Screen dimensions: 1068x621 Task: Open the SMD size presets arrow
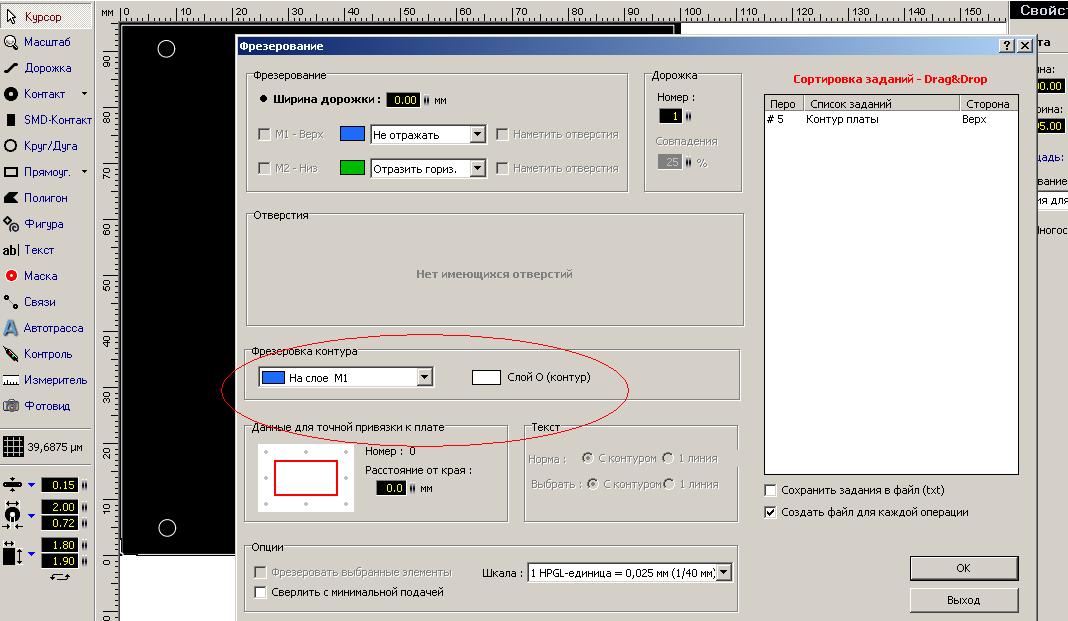pos(31,554)
